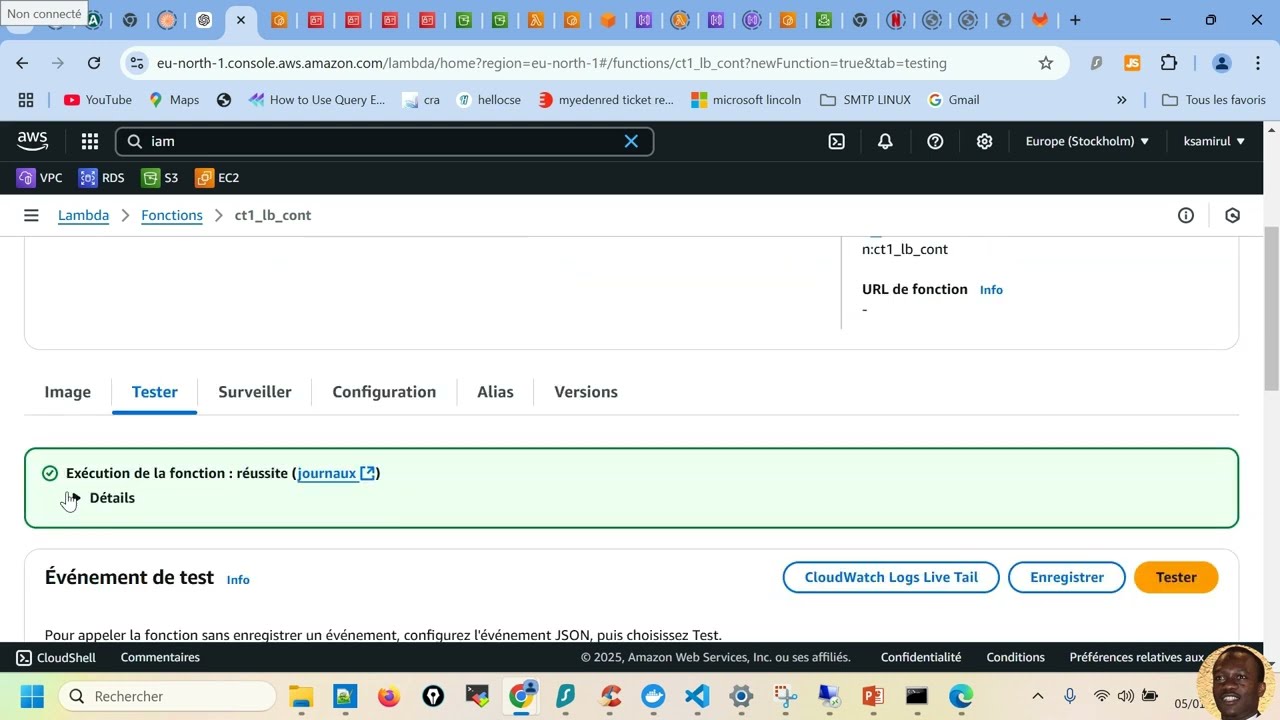View site information icon in address bar

pyautogui.click(x=137, y=63)
